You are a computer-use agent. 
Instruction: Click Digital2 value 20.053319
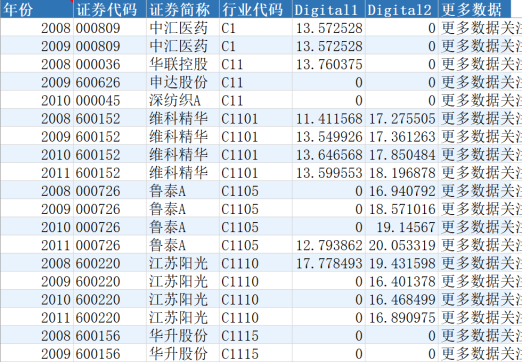pos(402,245)
